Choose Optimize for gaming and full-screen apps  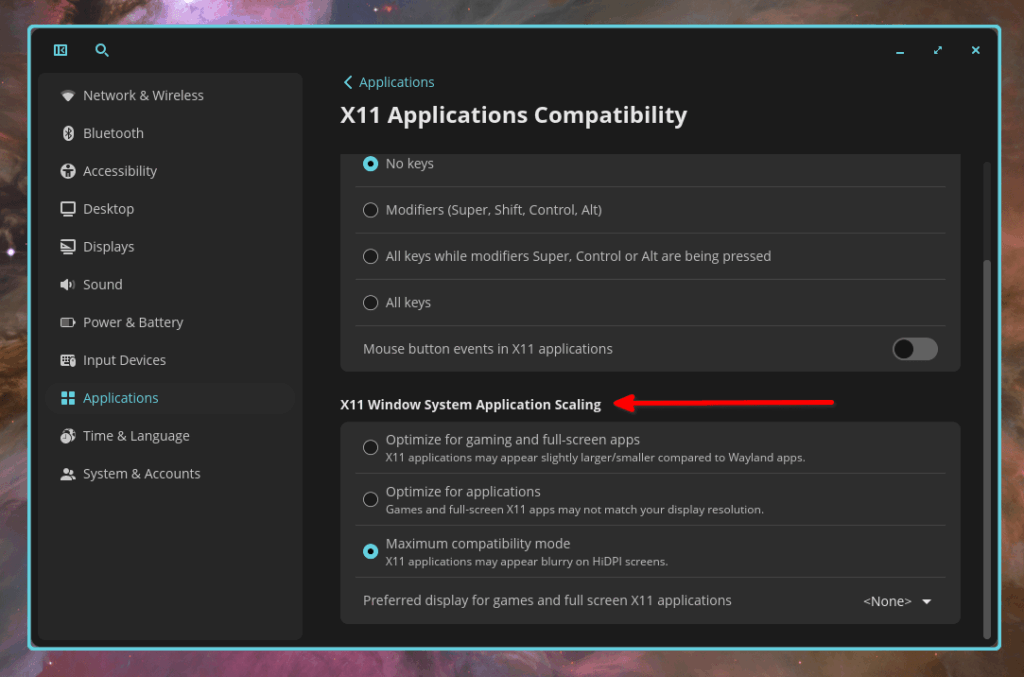[370, 447]
